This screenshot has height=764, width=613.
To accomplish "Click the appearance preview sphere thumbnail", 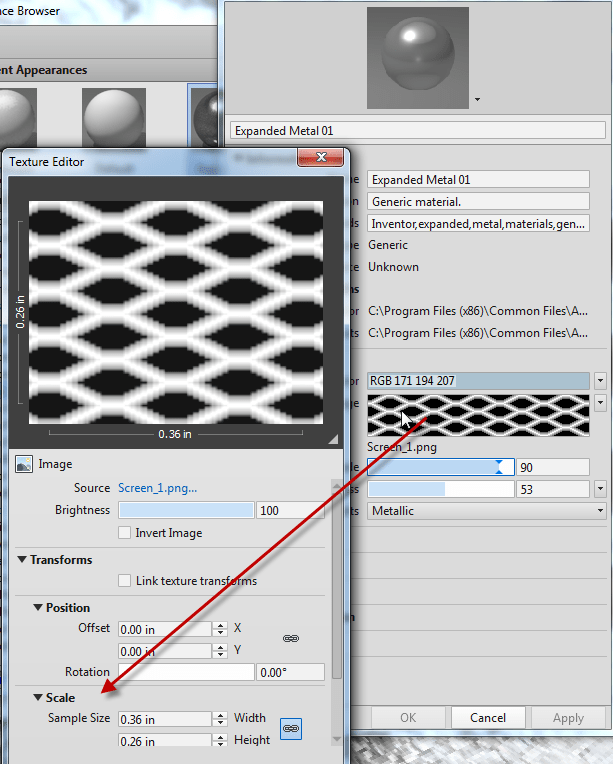I will [x=418, y=57].
